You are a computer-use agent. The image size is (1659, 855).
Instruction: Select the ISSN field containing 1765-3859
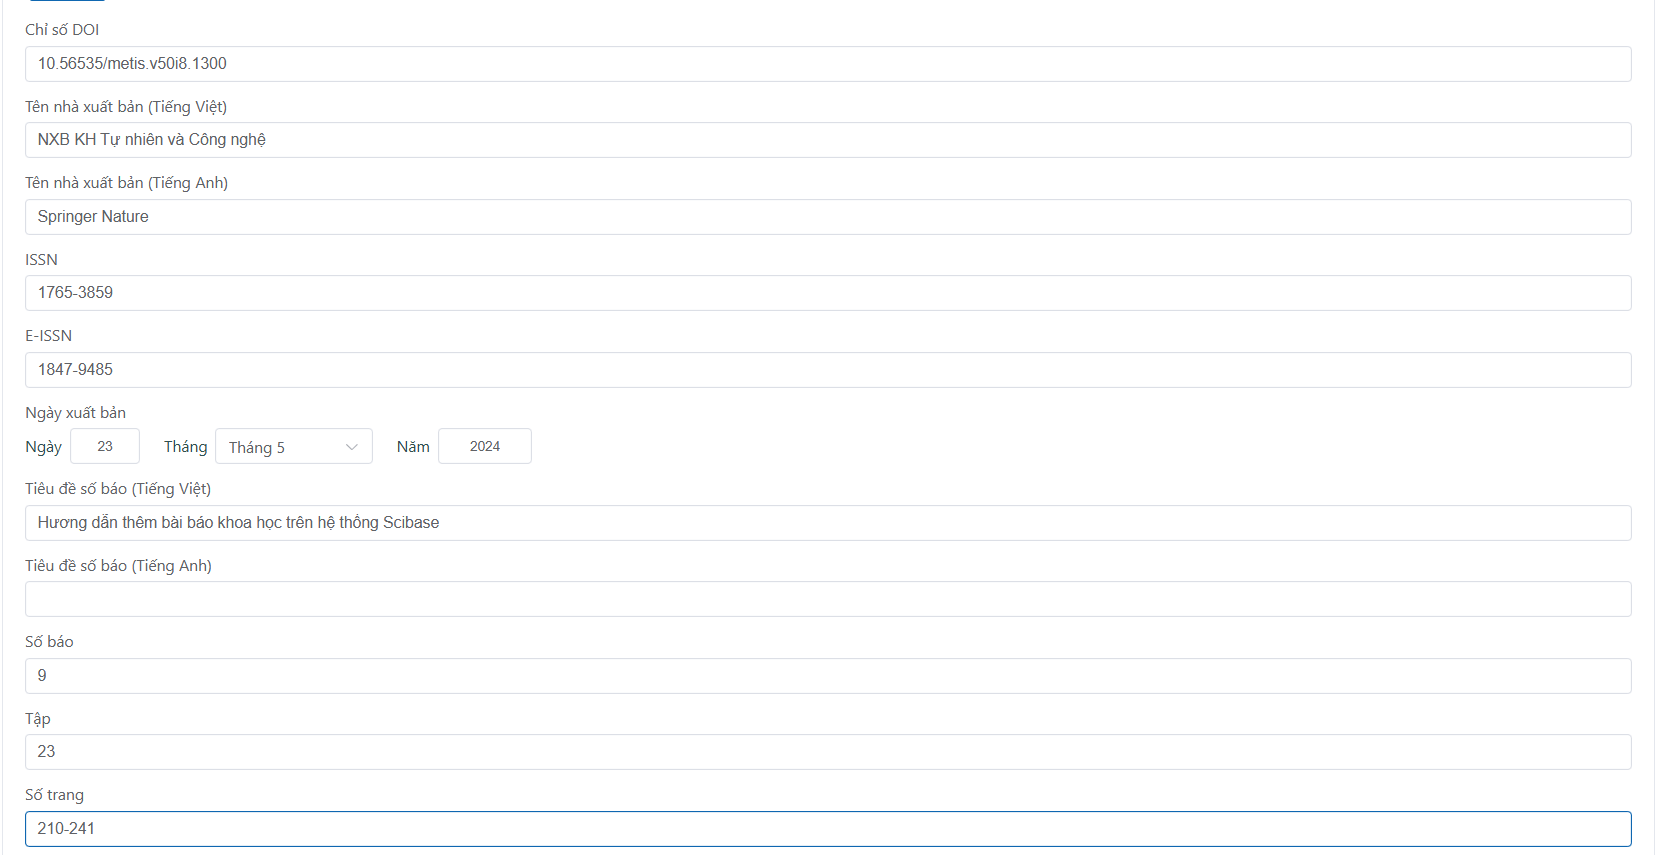pyautogui.click(x=827, y=293)
